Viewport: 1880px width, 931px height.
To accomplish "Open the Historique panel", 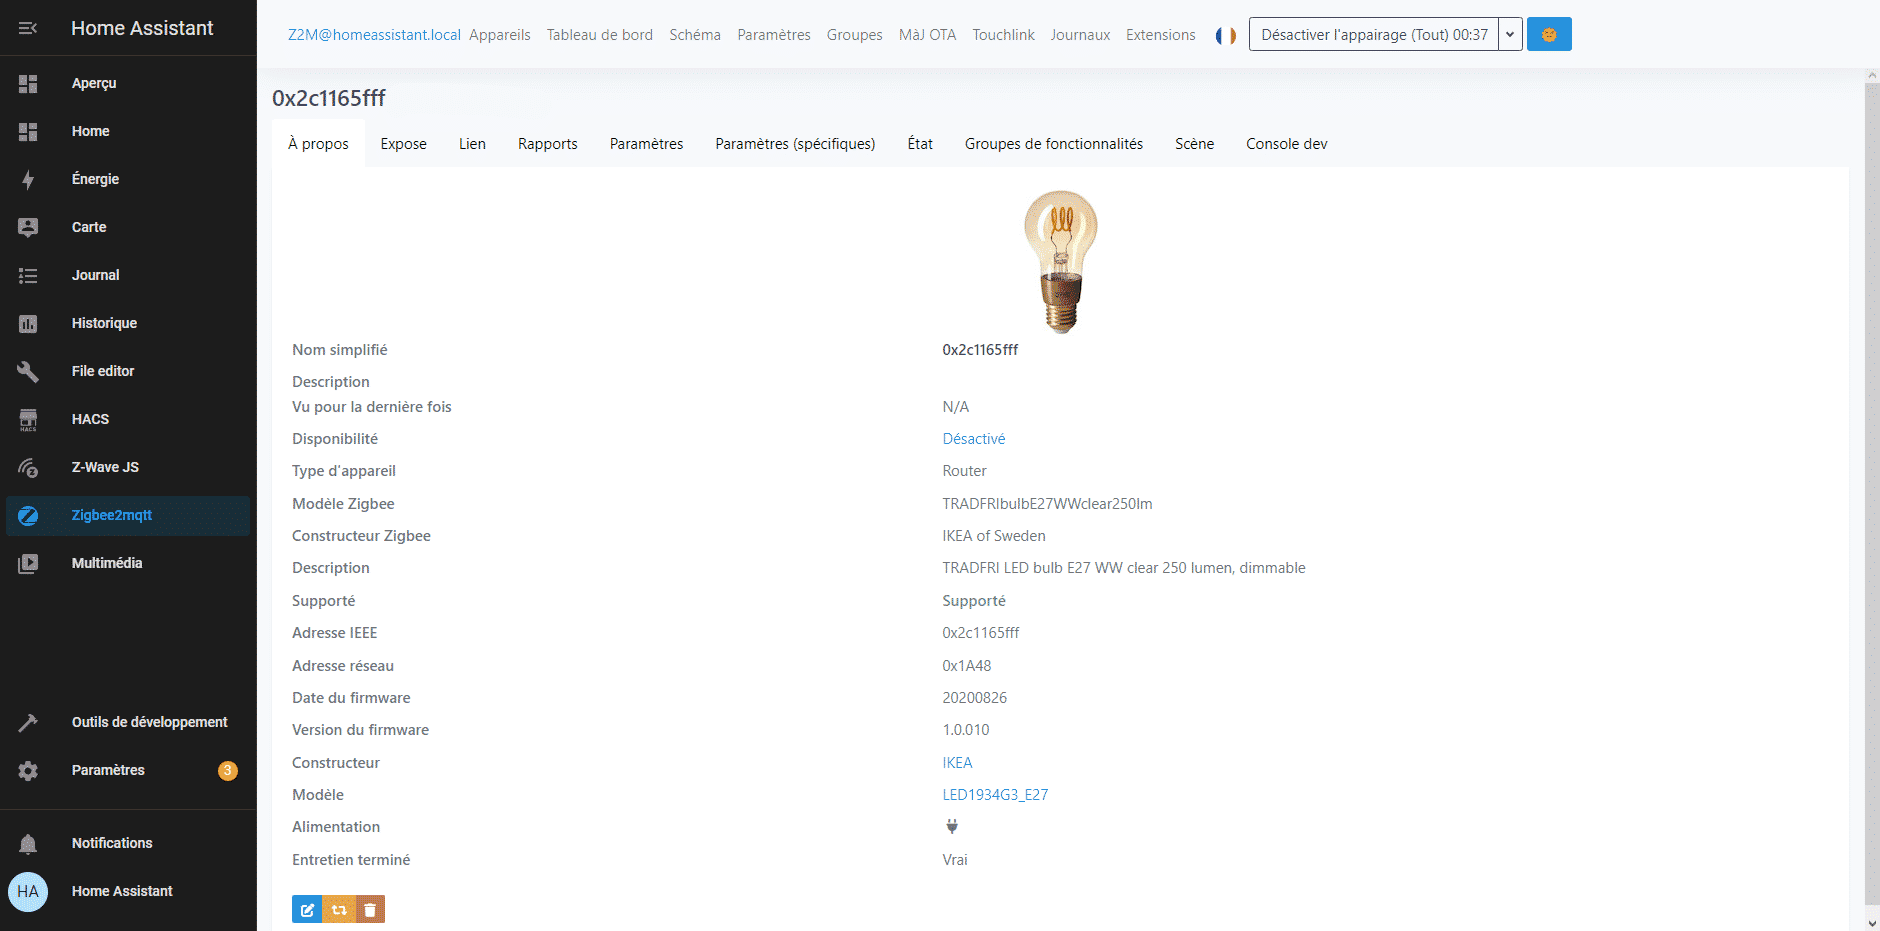I will click(x=128, y=323).
